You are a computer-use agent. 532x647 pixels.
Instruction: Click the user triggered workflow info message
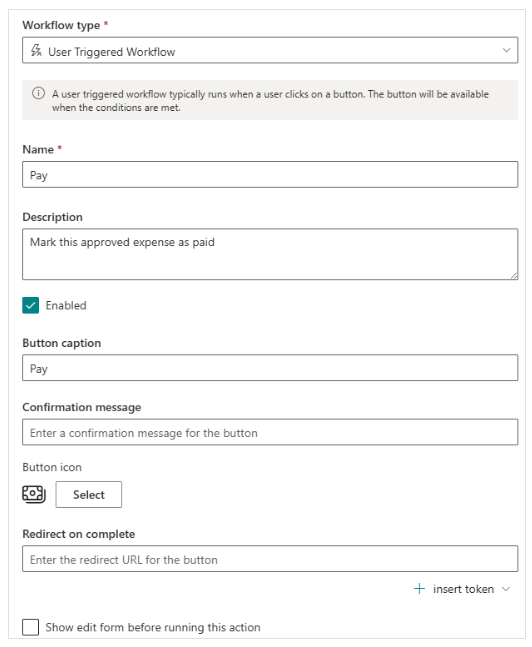[x=270, y=100]
